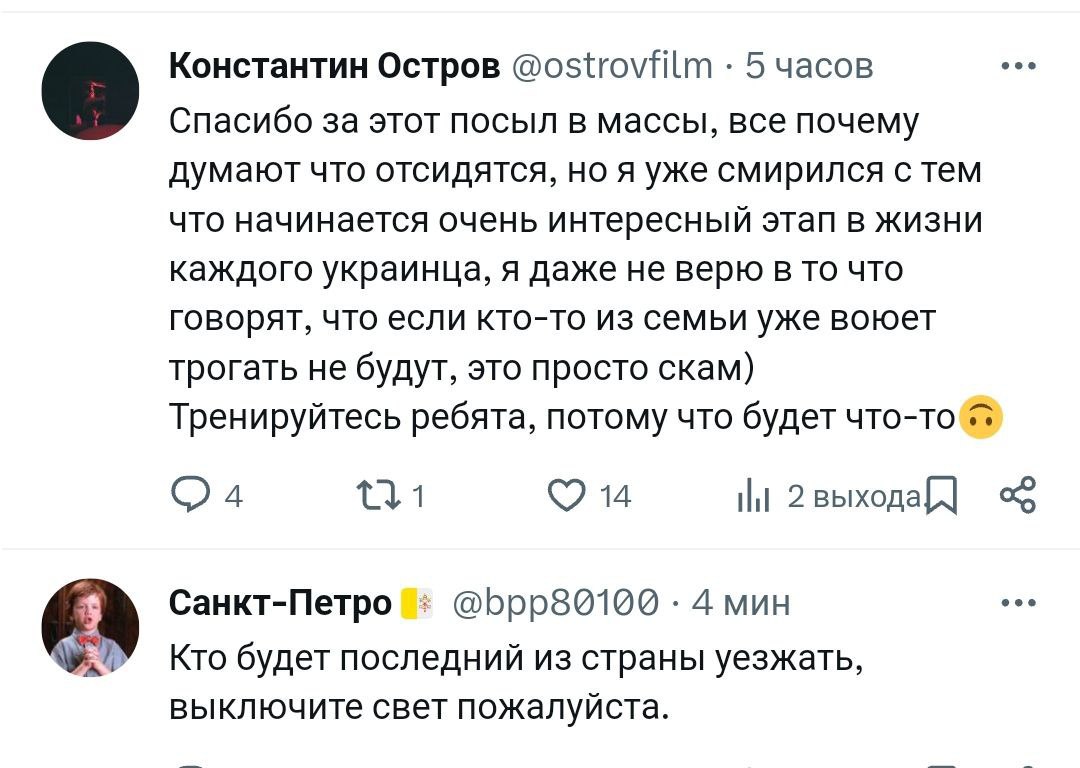Open the @ostrovfilm handle link
1080x768 pixels.
(613, 67)
